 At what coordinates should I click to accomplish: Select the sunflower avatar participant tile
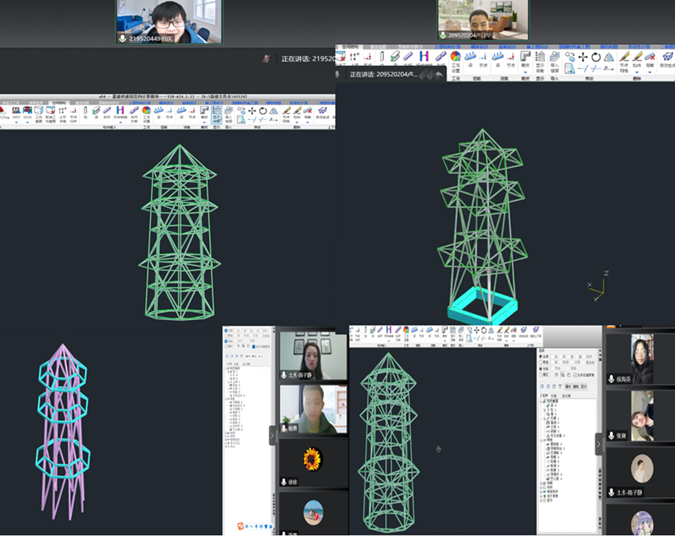(312, 460)
